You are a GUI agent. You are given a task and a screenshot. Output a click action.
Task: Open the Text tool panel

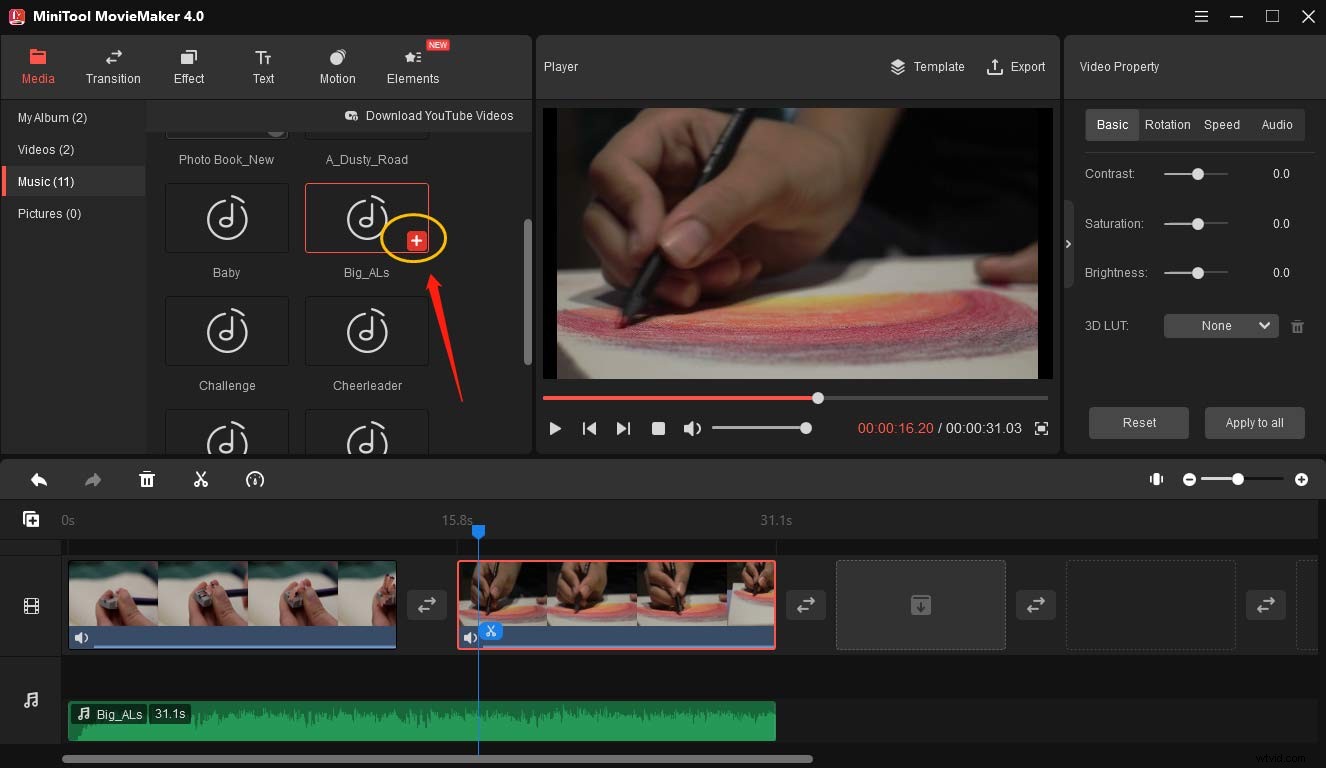tap(263, 66)
